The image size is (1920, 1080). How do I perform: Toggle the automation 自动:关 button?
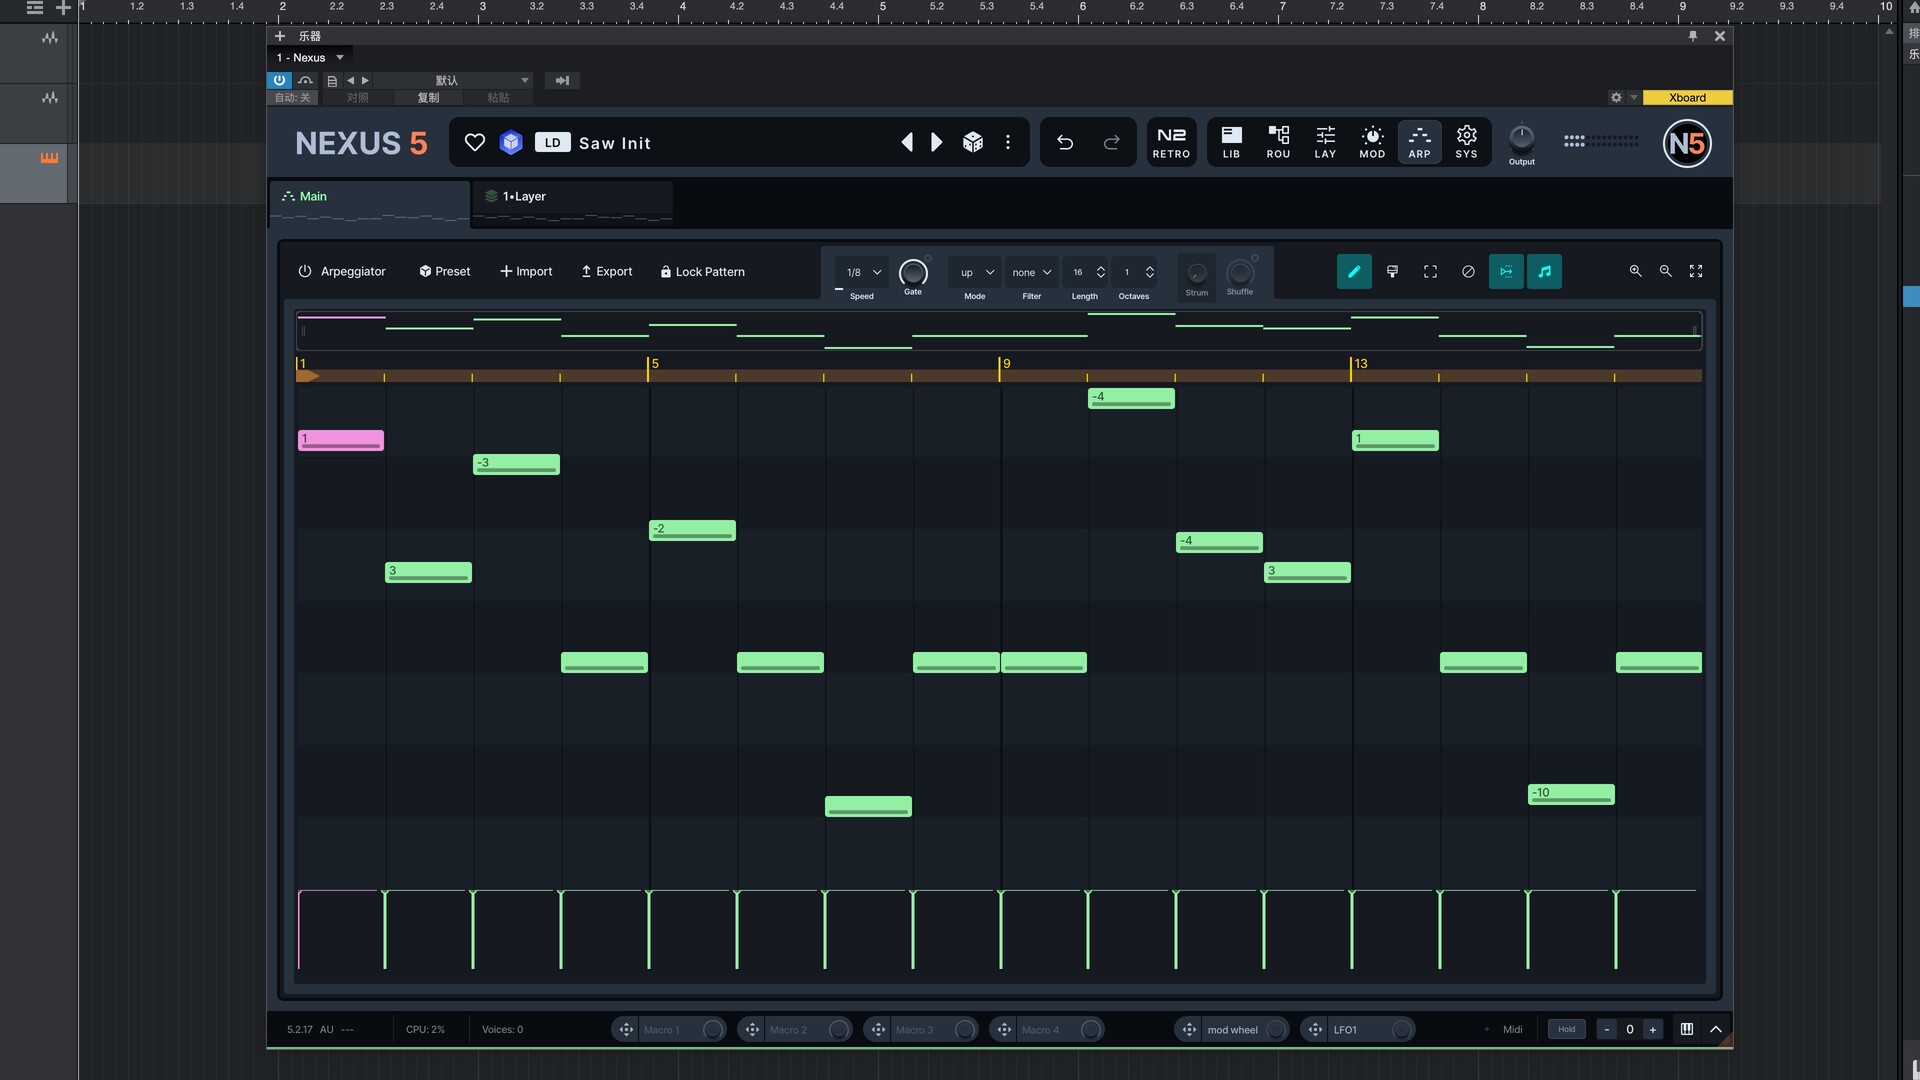tap(293, 98)
